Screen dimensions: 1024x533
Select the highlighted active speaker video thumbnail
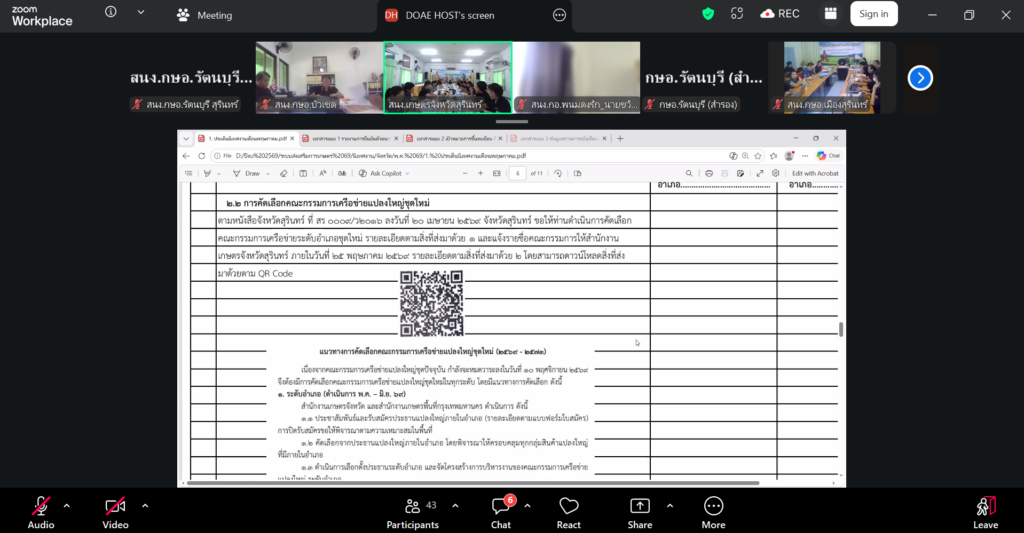pyautogui.click(x=448, y=78)
